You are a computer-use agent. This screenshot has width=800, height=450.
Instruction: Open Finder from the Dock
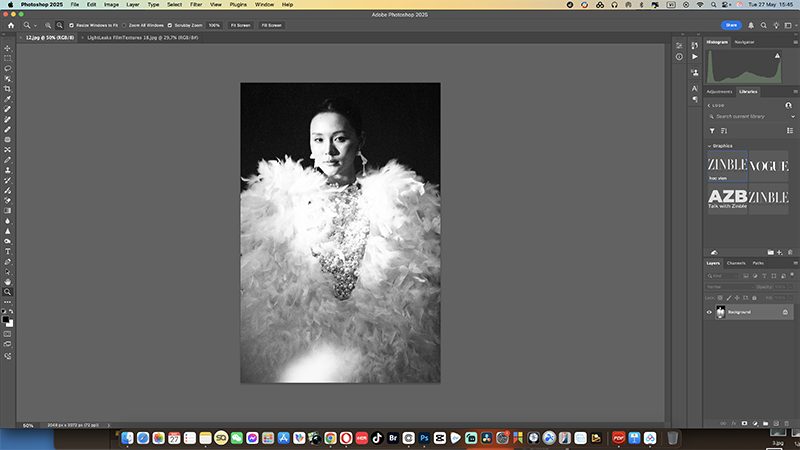point(128,438)
